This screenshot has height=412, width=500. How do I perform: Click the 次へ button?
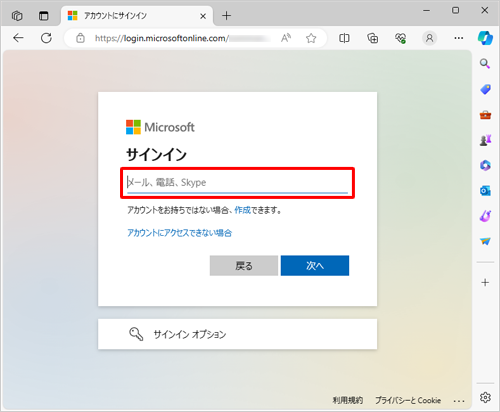(x=315, y=266)
